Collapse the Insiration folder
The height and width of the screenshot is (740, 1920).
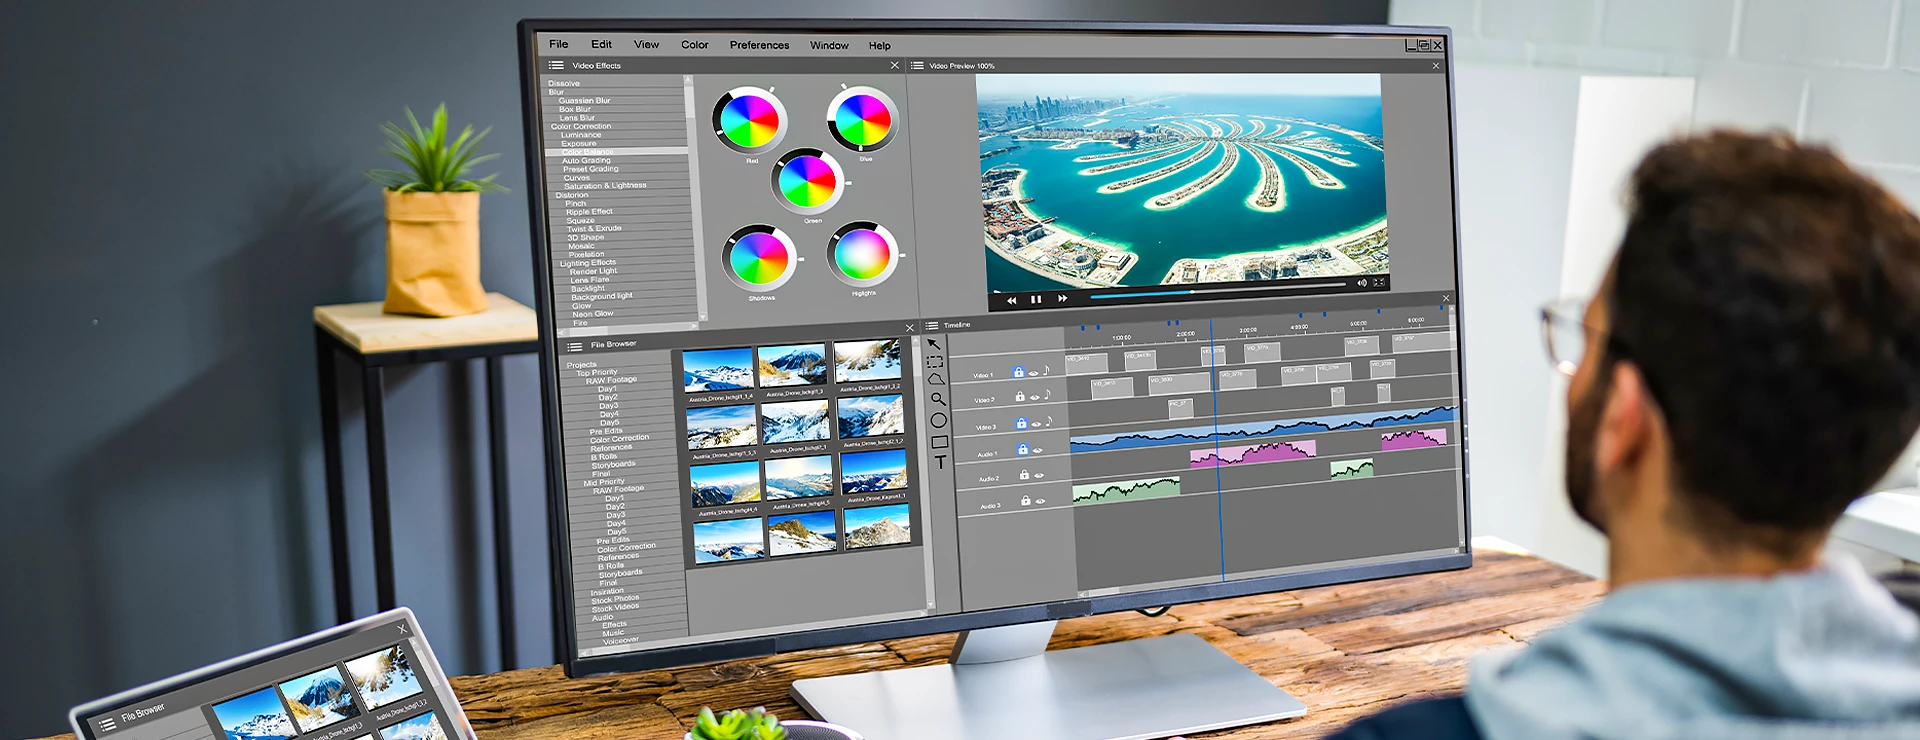pyautogui.click(x=607, y=591)
